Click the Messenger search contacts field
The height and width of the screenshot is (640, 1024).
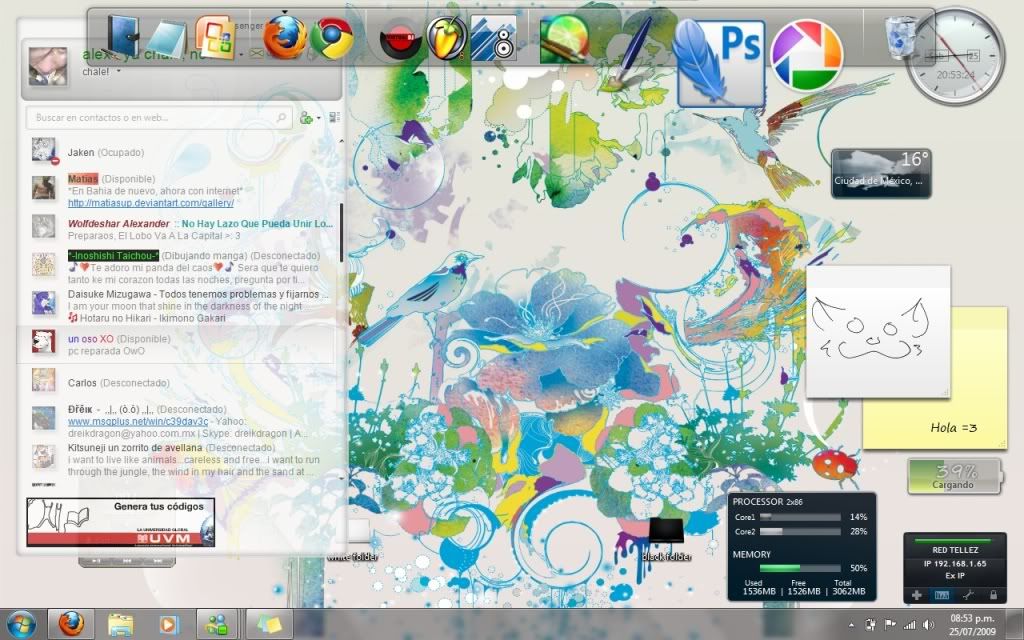(x=159, y=118)
